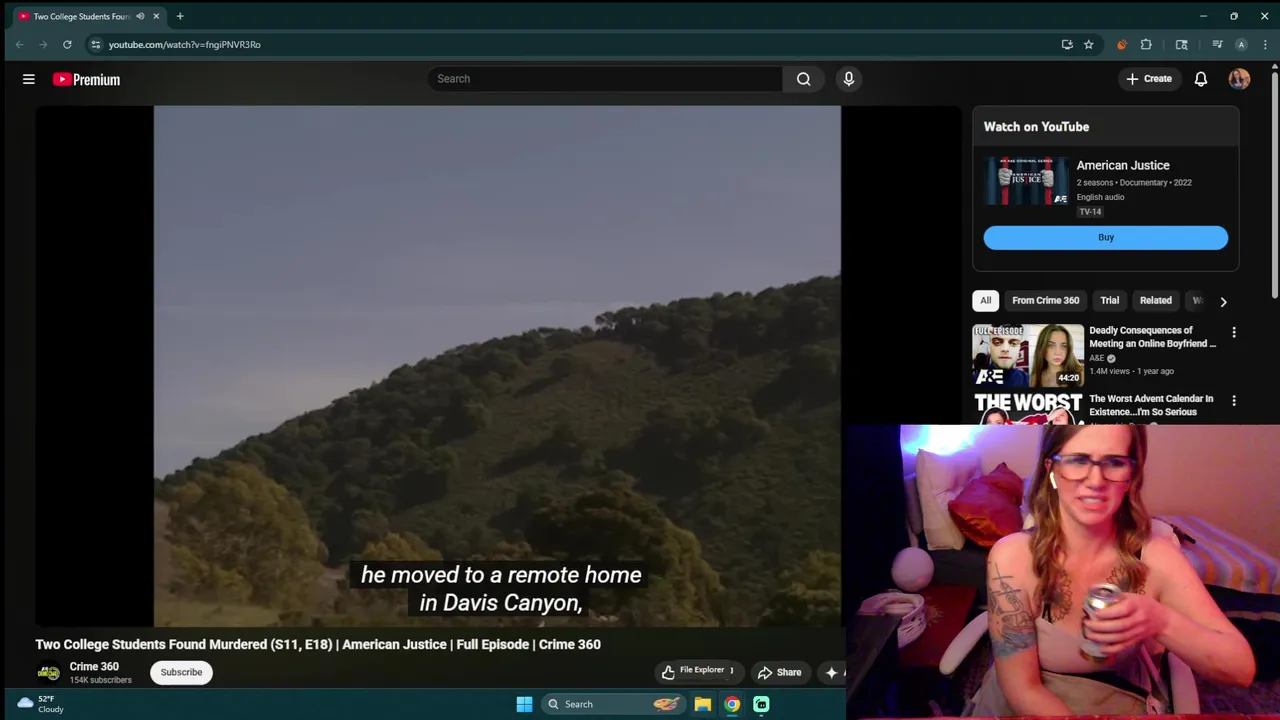
Task: Open options for Worst Advent Calendar video
Action: tap(1234, 400)
